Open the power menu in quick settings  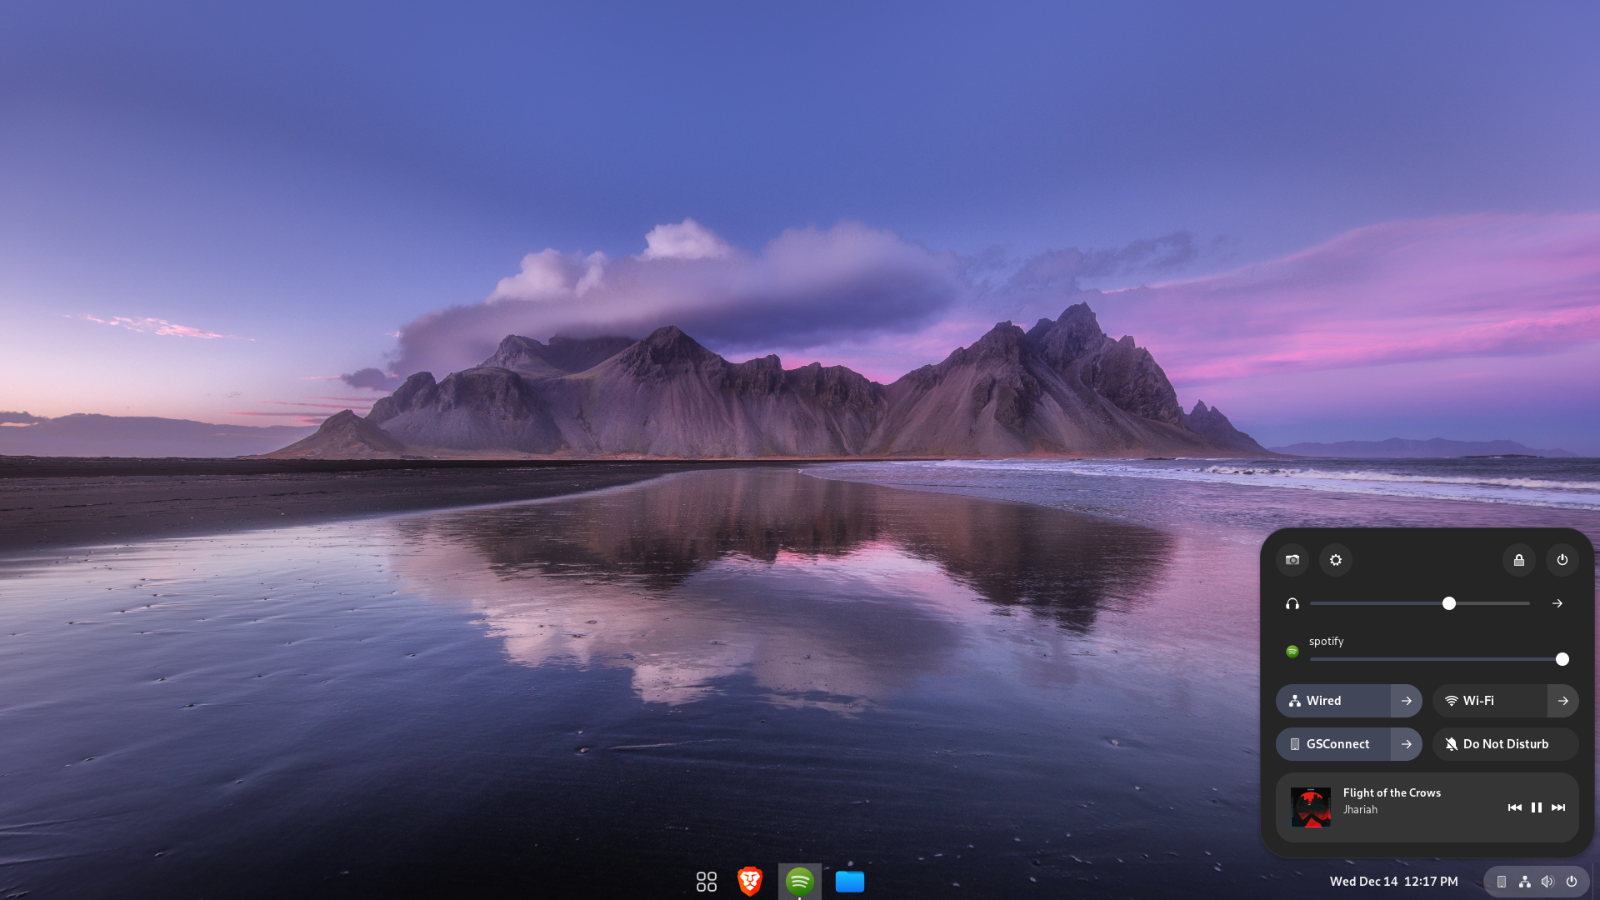(x=1562, y=560)
